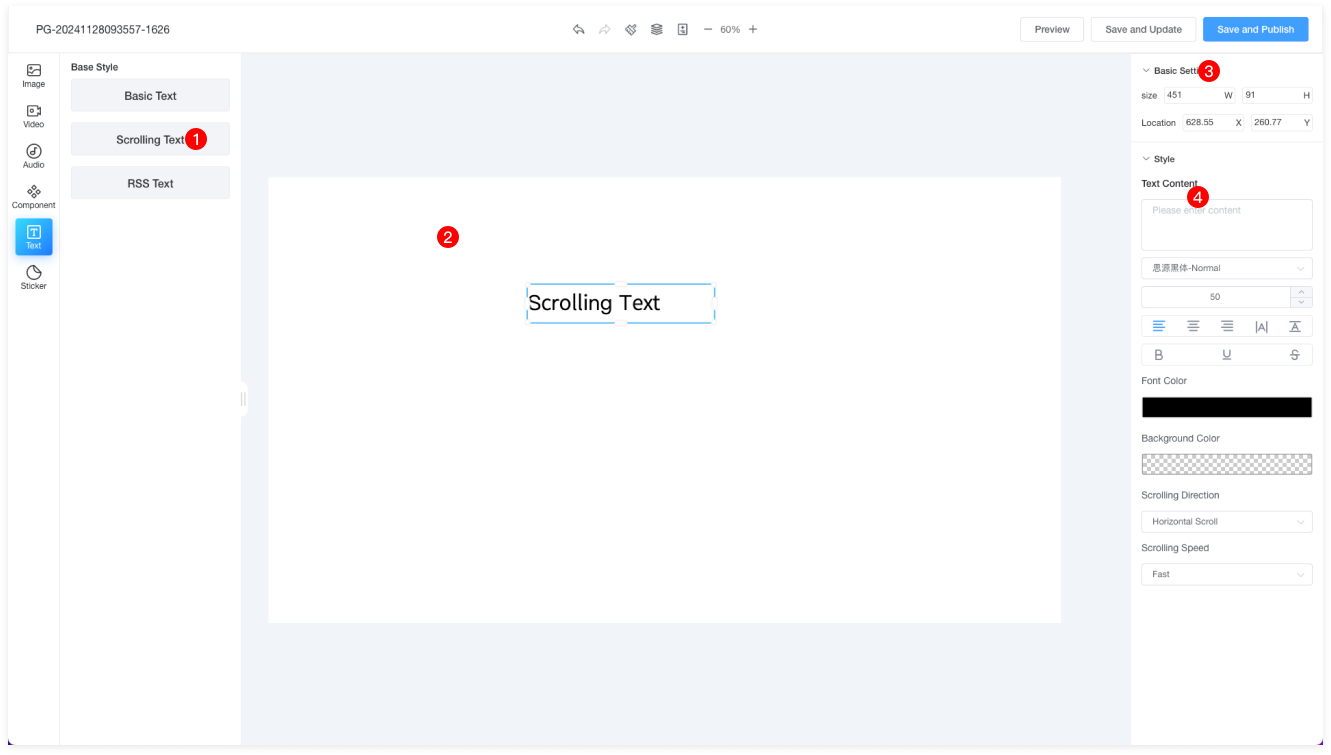Add a Scrolling Text element

pos(150,140)
